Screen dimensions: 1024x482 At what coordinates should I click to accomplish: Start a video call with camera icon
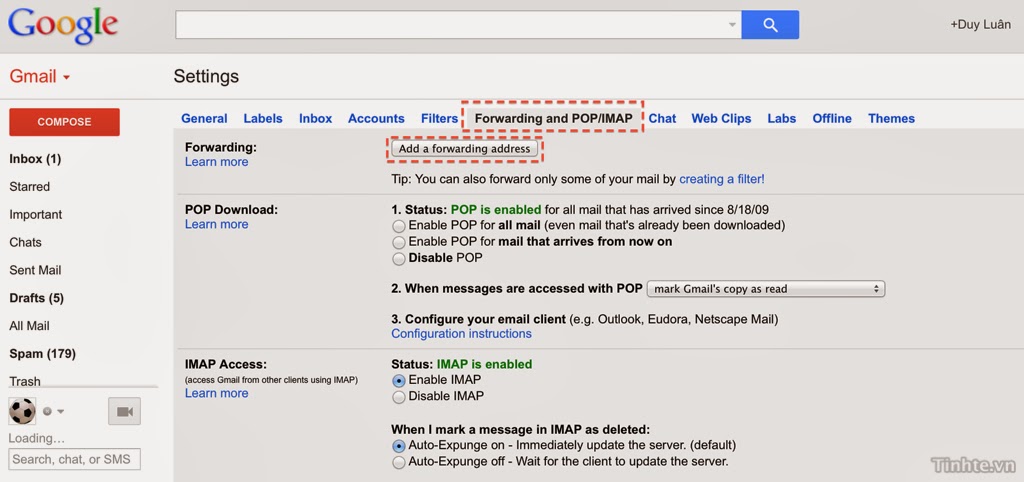[124, 411]
